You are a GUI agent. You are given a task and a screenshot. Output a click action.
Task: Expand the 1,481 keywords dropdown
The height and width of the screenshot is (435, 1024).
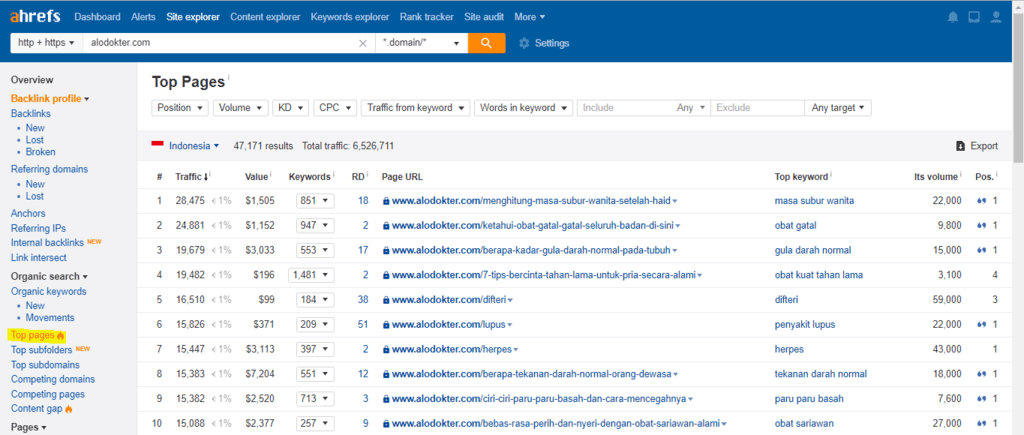[x=311, y=275]
